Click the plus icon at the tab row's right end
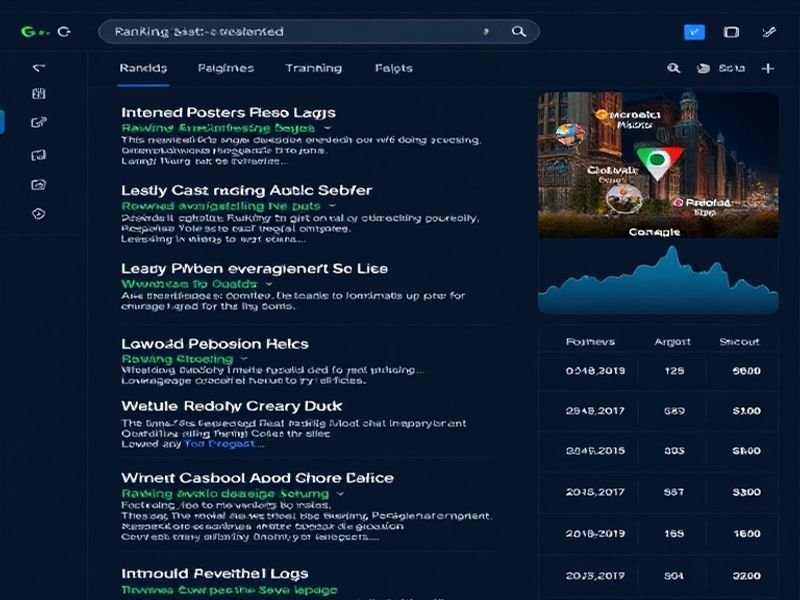 [x=767, y=68]
